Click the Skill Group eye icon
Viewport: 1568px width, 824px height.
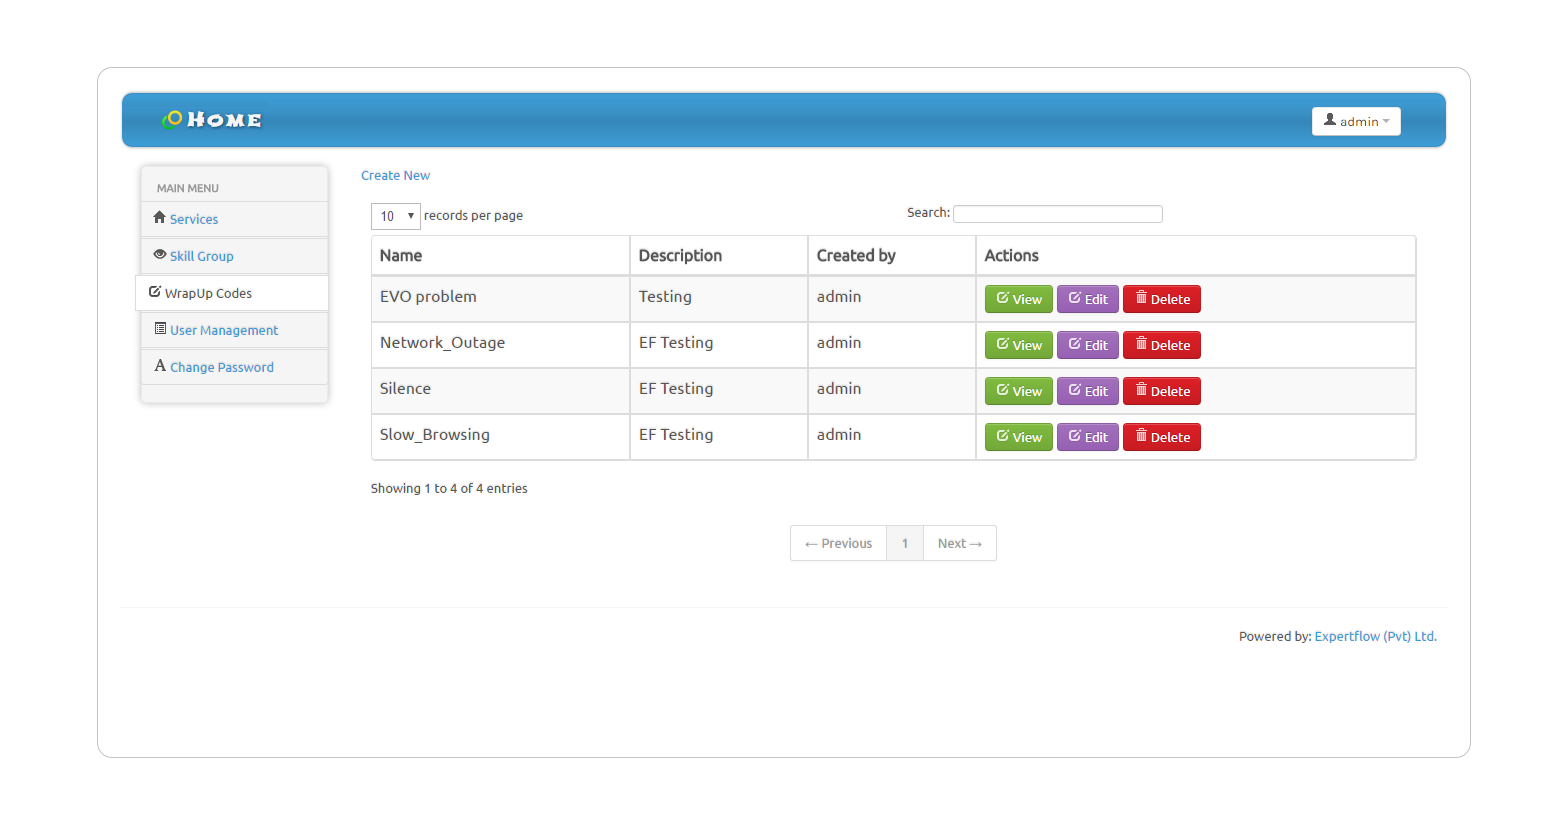[159, 254]
